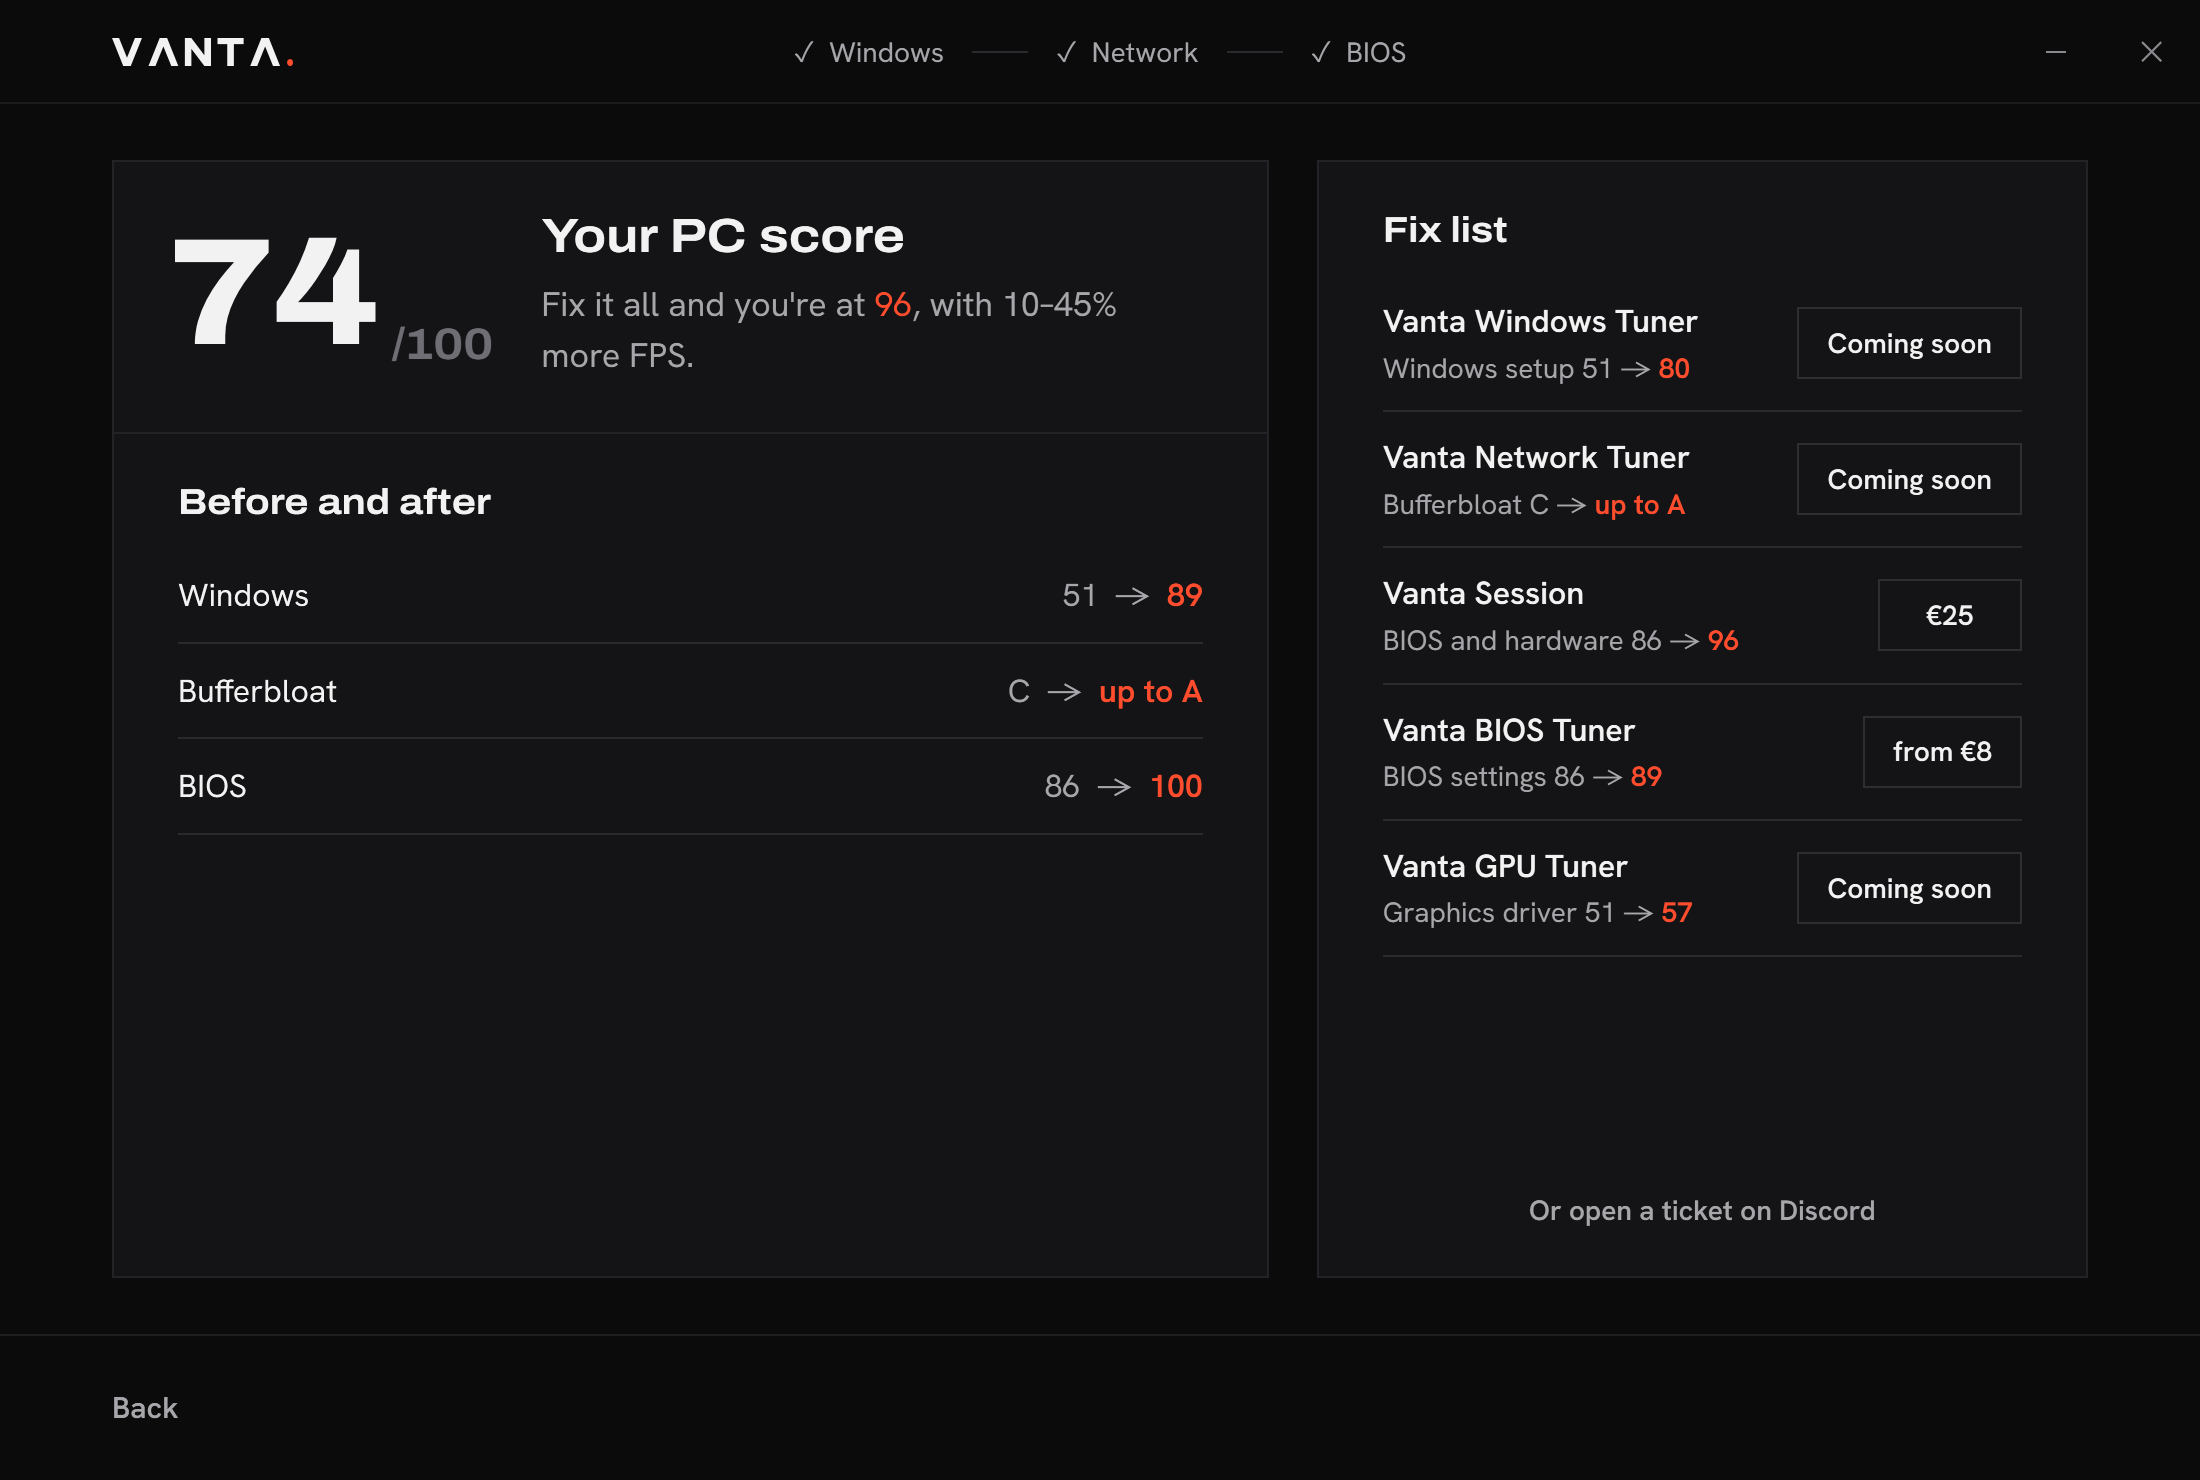Open a ticket on Discord link
Image resolution: width=2200 pixels, height=1480 pixels.
(x=1702, y=1210)
